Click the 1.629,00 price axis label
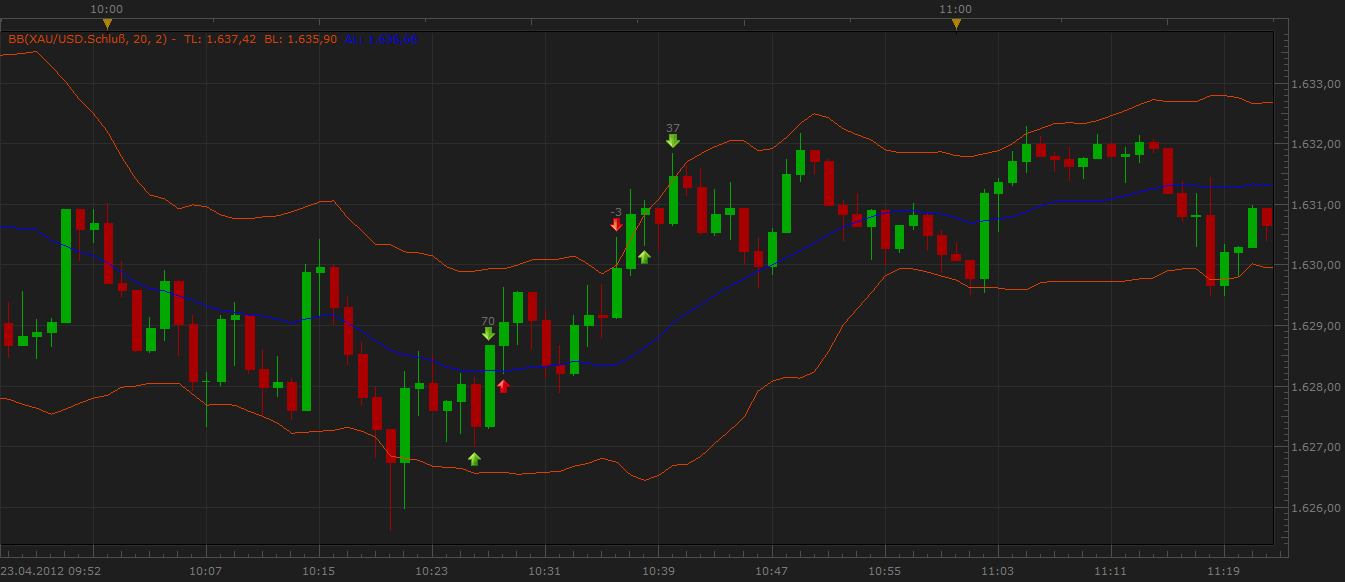 point(1316,326)
